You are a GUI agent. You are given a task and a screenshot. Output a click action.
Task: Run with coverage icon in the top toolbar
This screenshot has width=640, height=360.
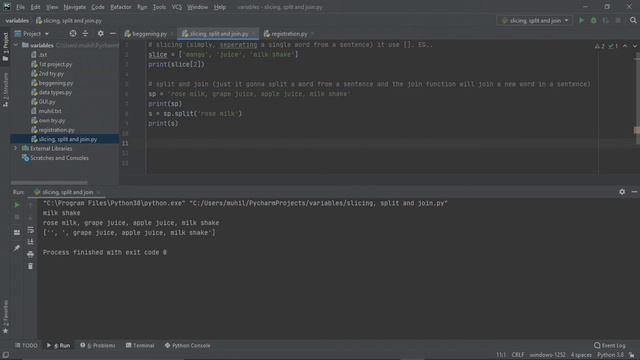click(606, 20)
